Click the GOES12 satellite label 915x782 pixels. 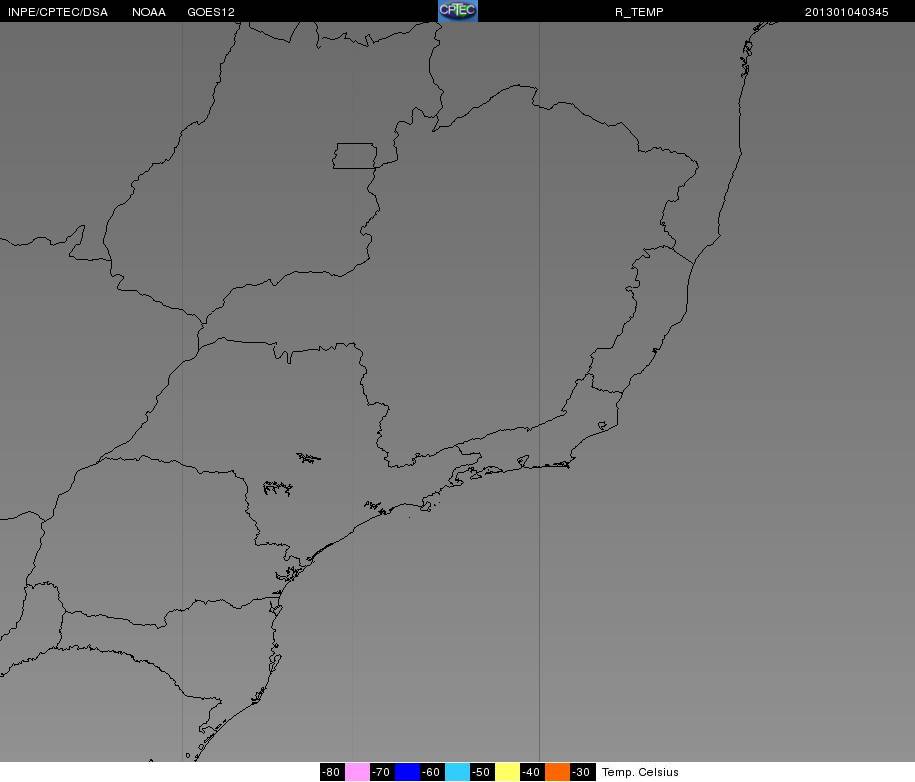coord(211,12)
